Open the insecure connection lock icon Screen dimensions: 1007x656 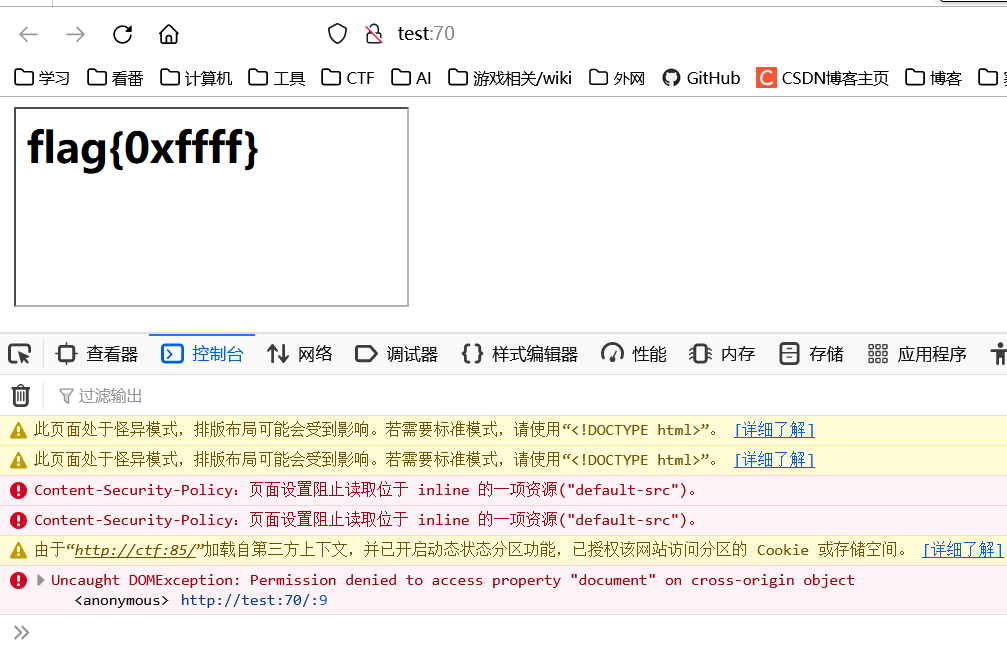pyautogui.click(x=373, y=33)
